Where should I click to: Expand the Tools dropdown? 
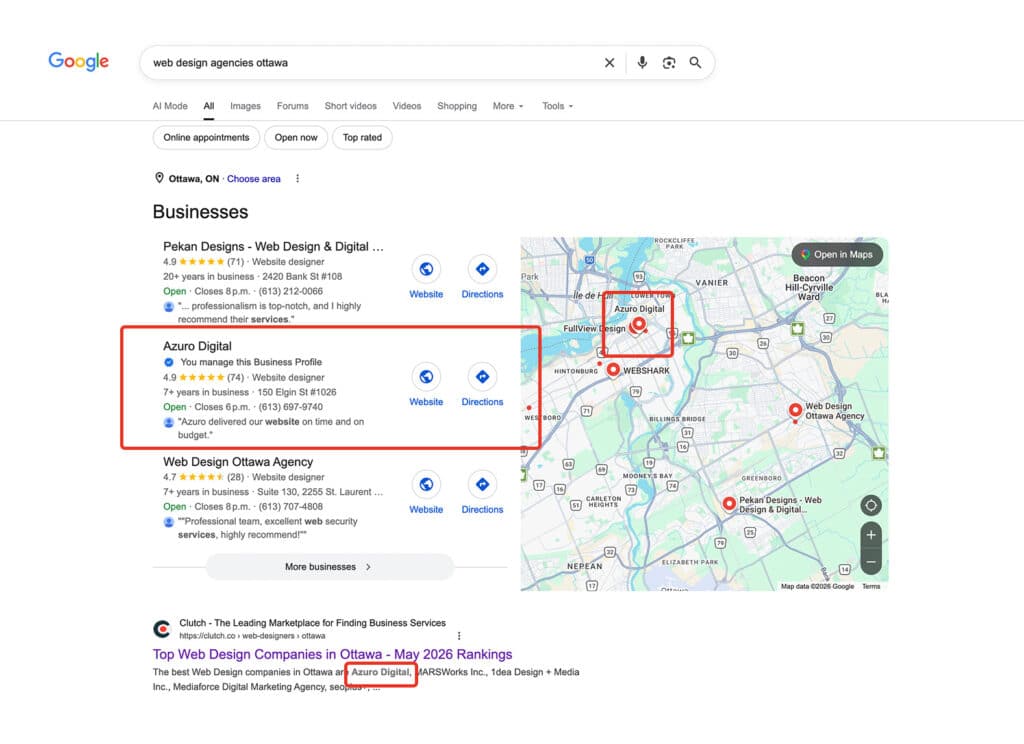coord(557,106)
